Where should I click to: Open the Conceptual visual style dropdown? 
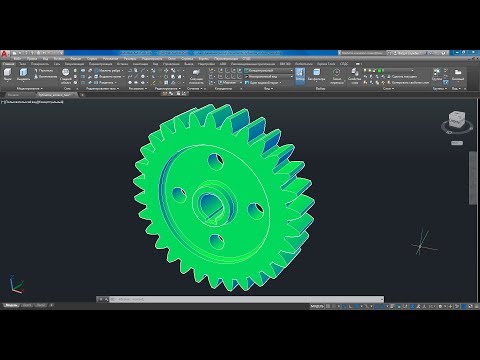tap(268, 71)
